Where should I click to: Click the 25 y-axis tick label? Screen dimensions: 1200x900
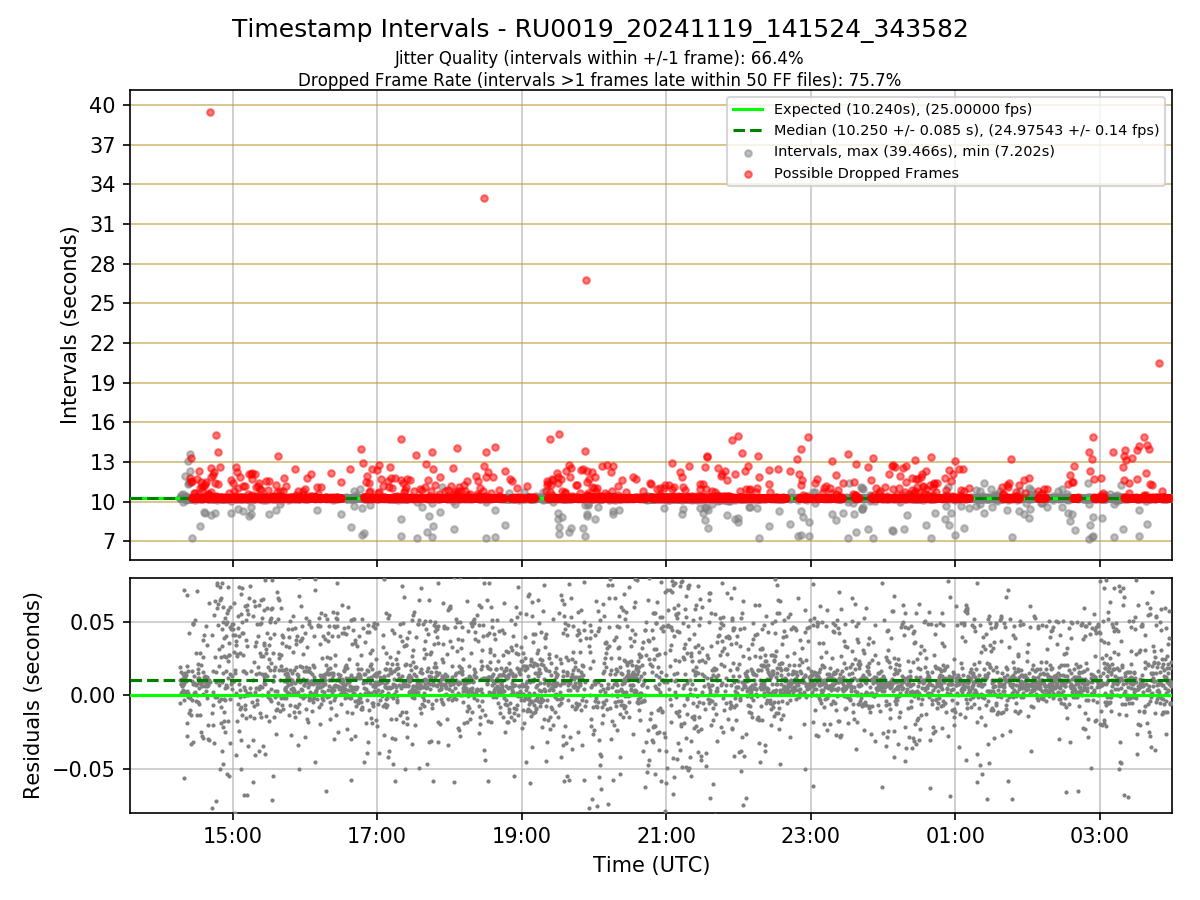click(105, 303)
